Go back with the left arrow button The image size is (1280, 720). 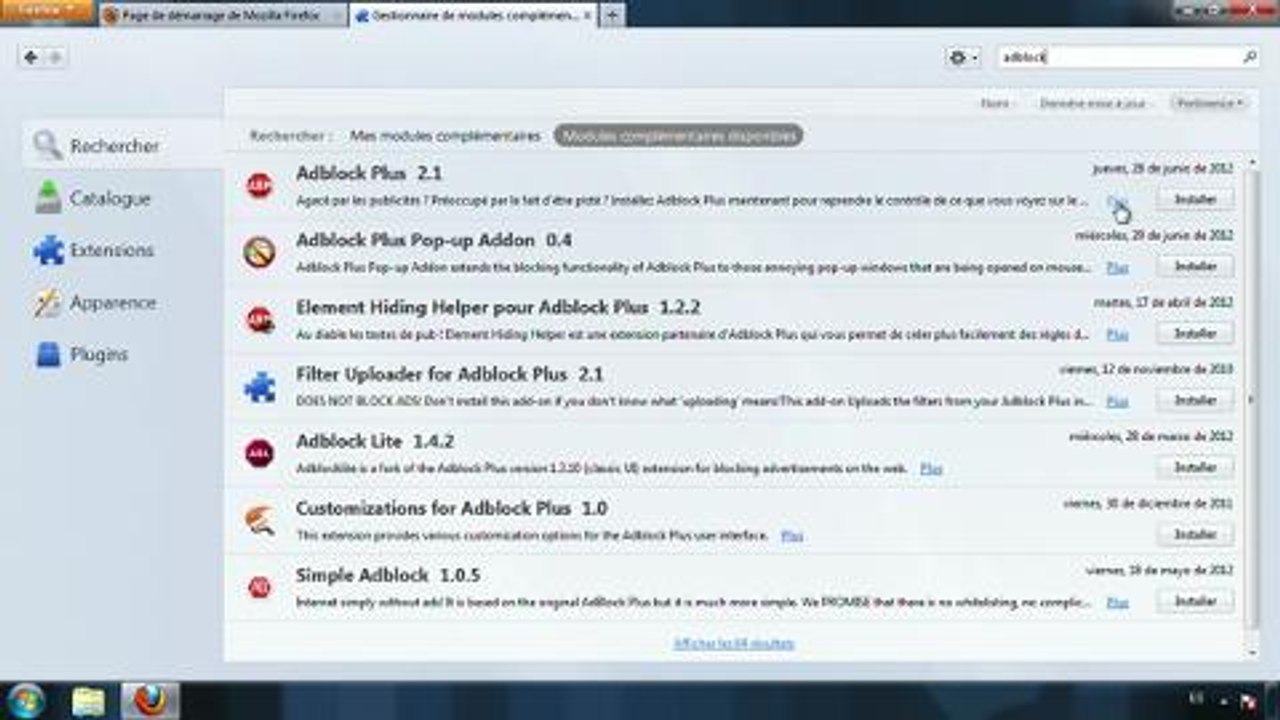click(x=31, y=58)
